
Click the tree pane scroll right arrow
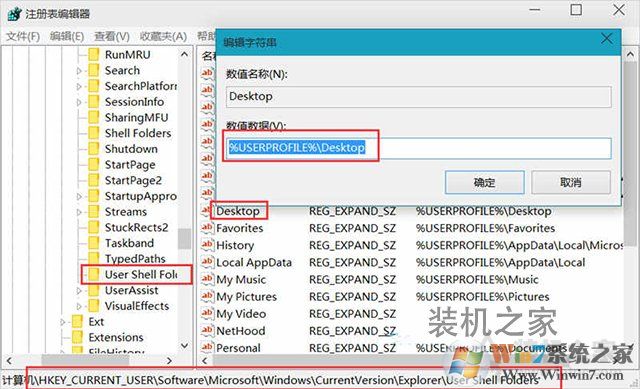click(169, 360)
